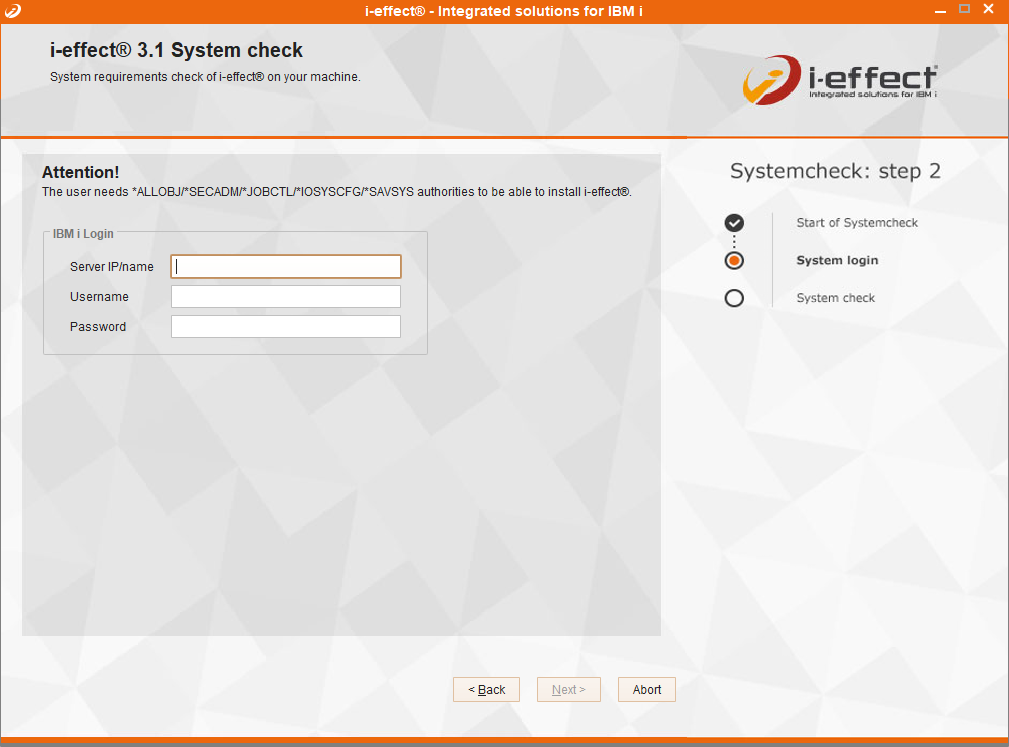The width and height of the screenshot is (1009, 747).
Task: Click the empty System check step circle
Action: click(734, 298)
